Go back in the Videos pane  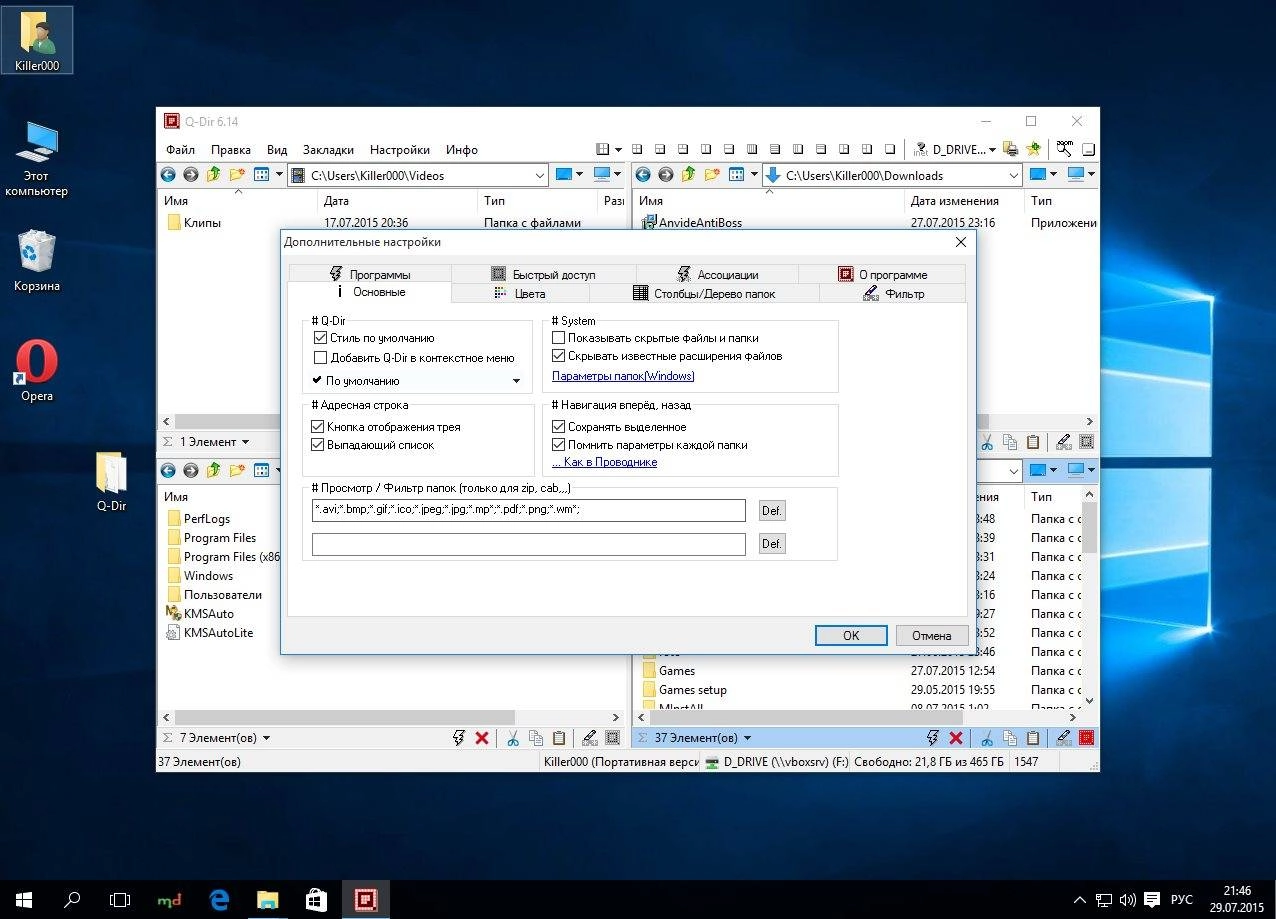point(168,175)
